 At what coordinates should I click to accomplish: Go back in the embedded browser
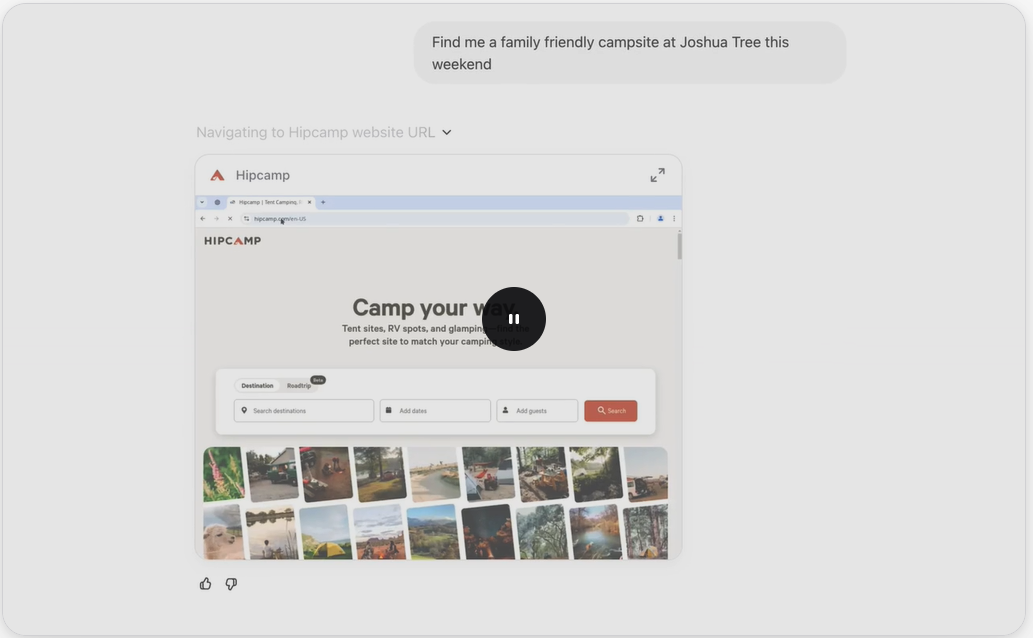(x=203, y=219)
